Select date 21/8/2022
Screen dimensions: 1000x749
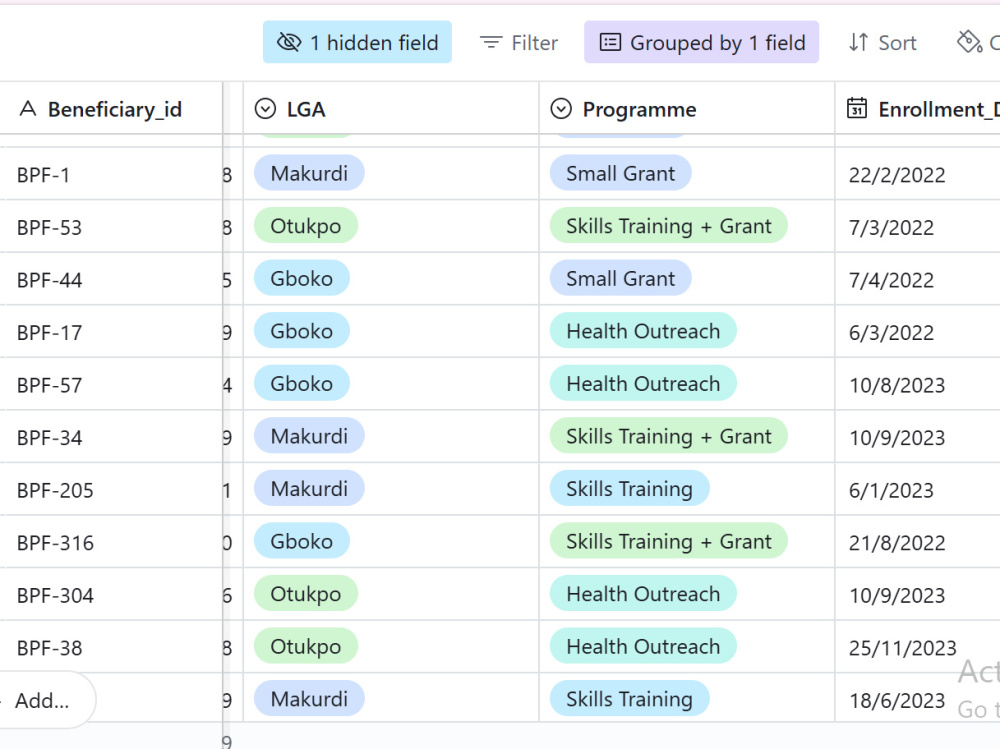tap(897, 542)
